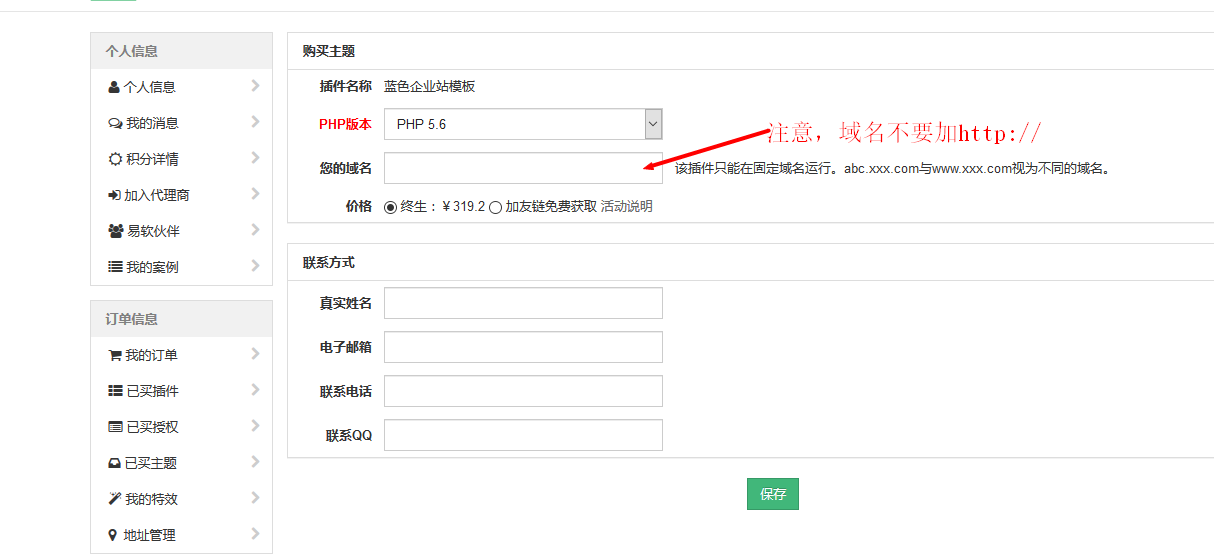Open 我的案例 sidebar entry

(152, 267)
